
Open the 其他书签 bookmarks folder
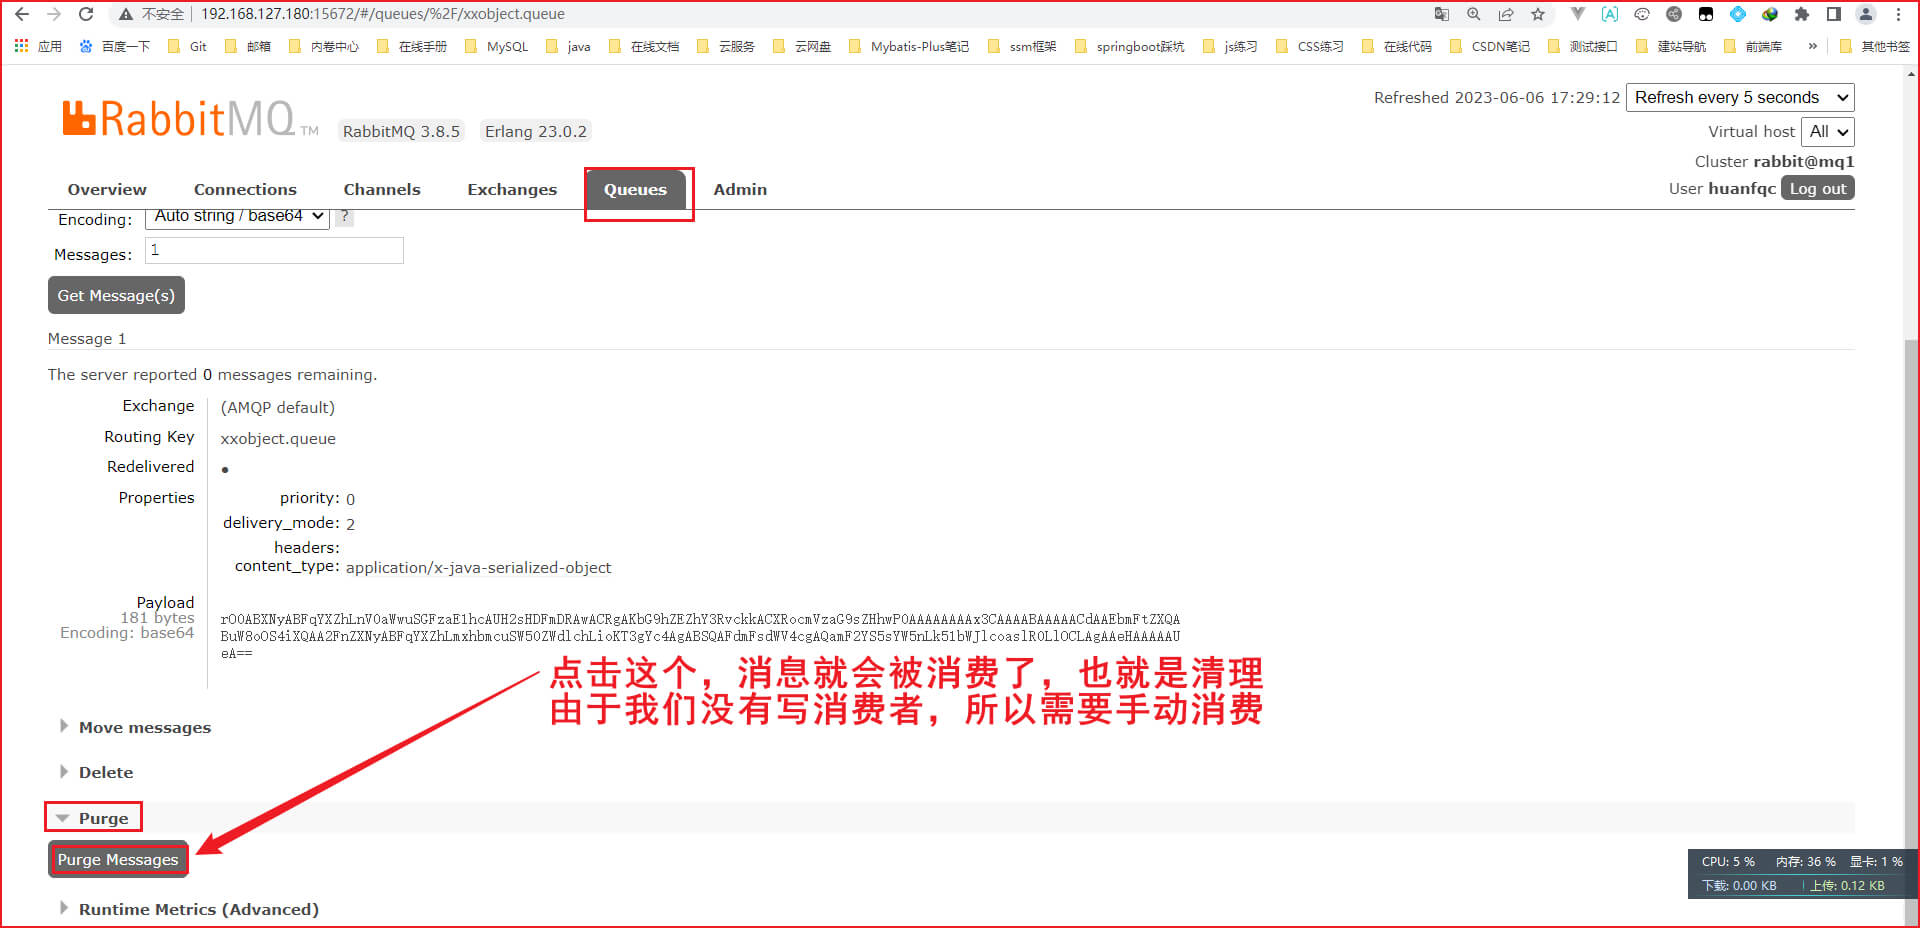tap(1875, 46)
